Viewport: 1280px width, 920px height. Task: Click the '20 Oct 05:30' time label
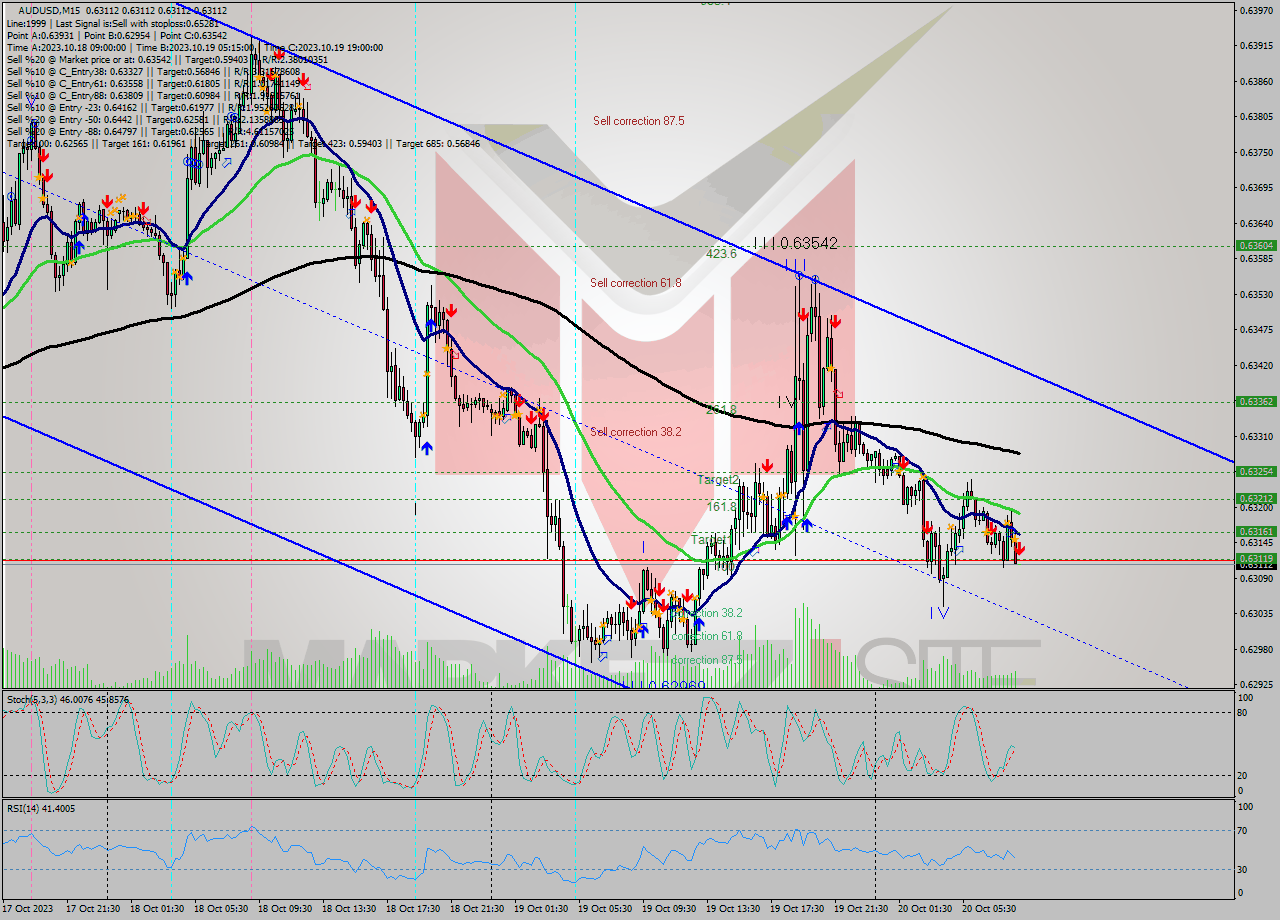pos(988,908)
